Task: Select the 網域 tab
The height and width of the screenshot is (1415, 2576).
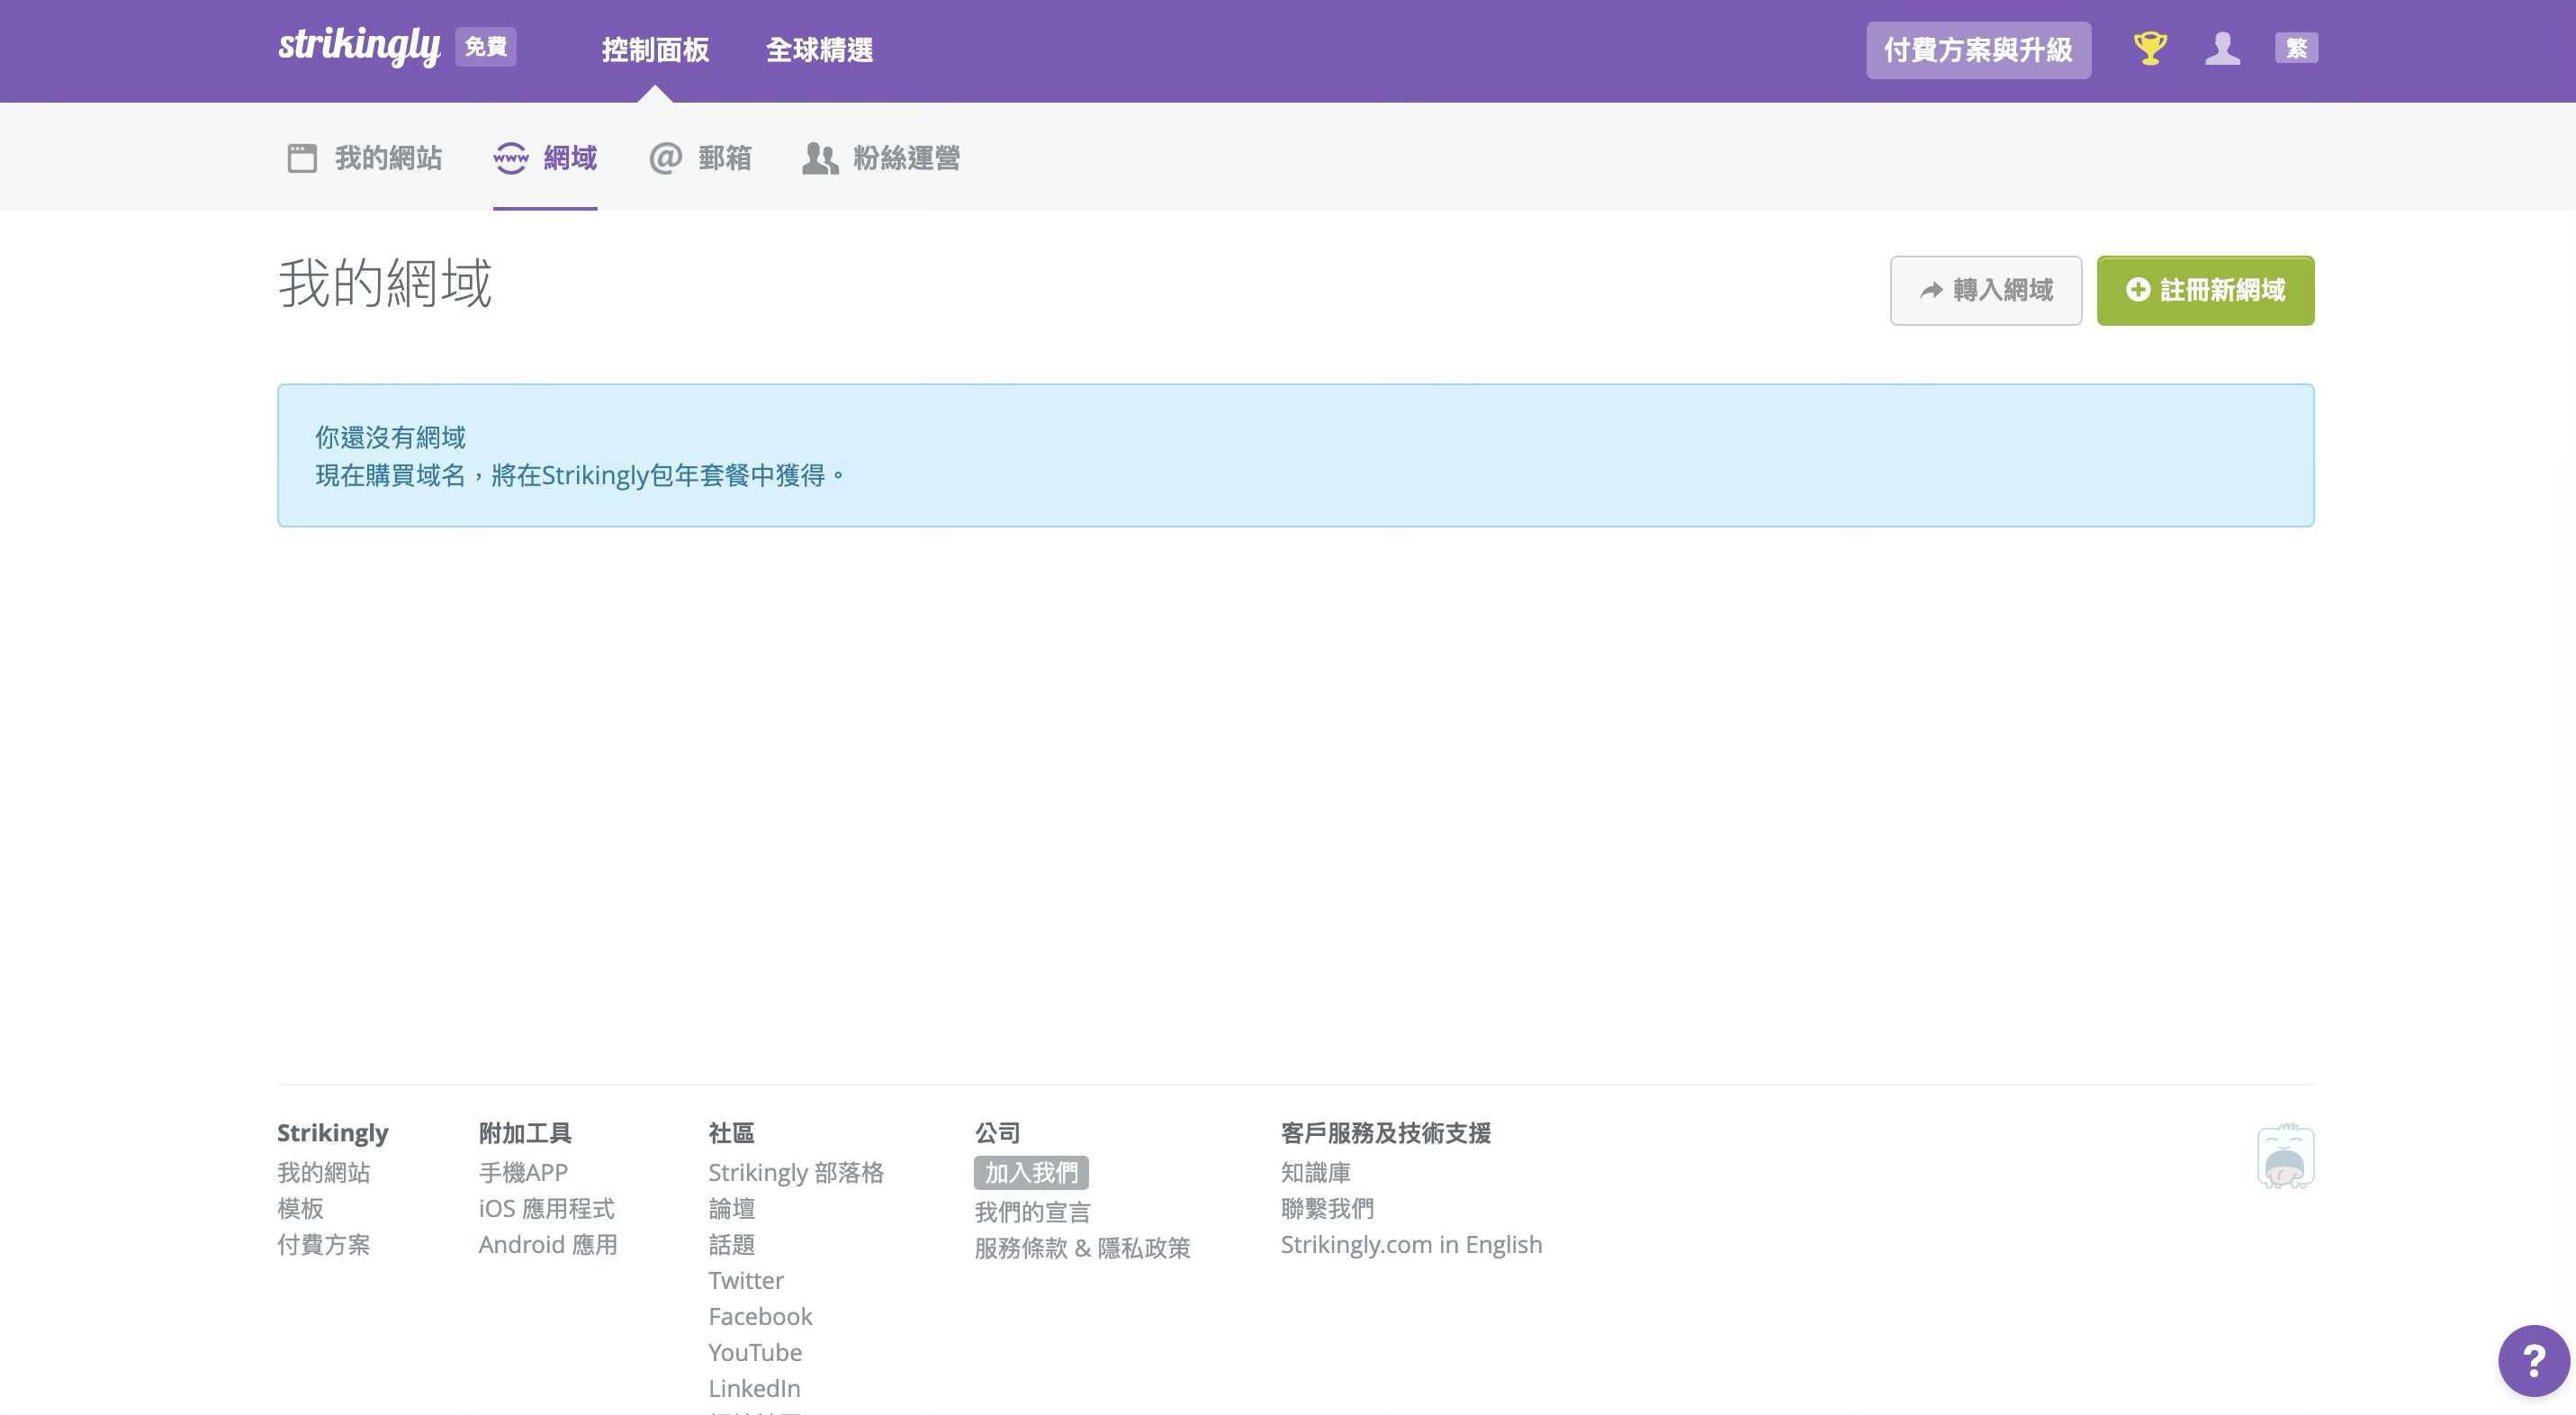Action: 570,158
